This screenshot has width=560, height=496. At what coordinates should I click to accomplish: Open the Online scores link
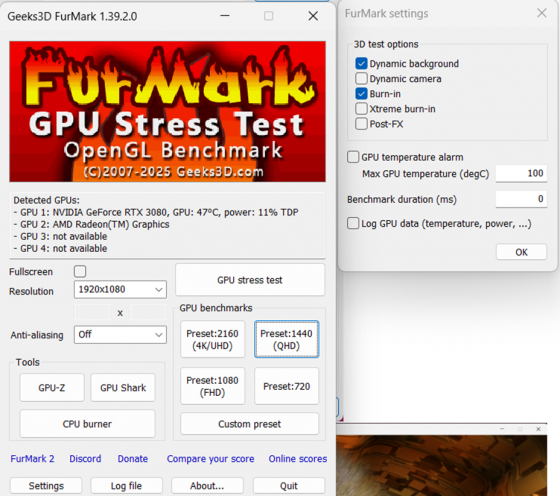pyautogui.click(x=298, y=459)
